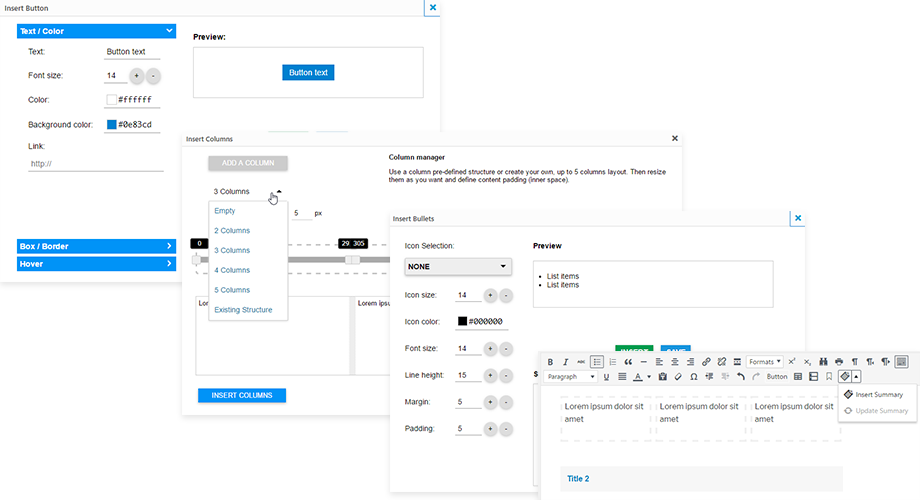The image size is (920, 500).
Task: Choose 5 Columns from structure list
Action: pos(232,290)
